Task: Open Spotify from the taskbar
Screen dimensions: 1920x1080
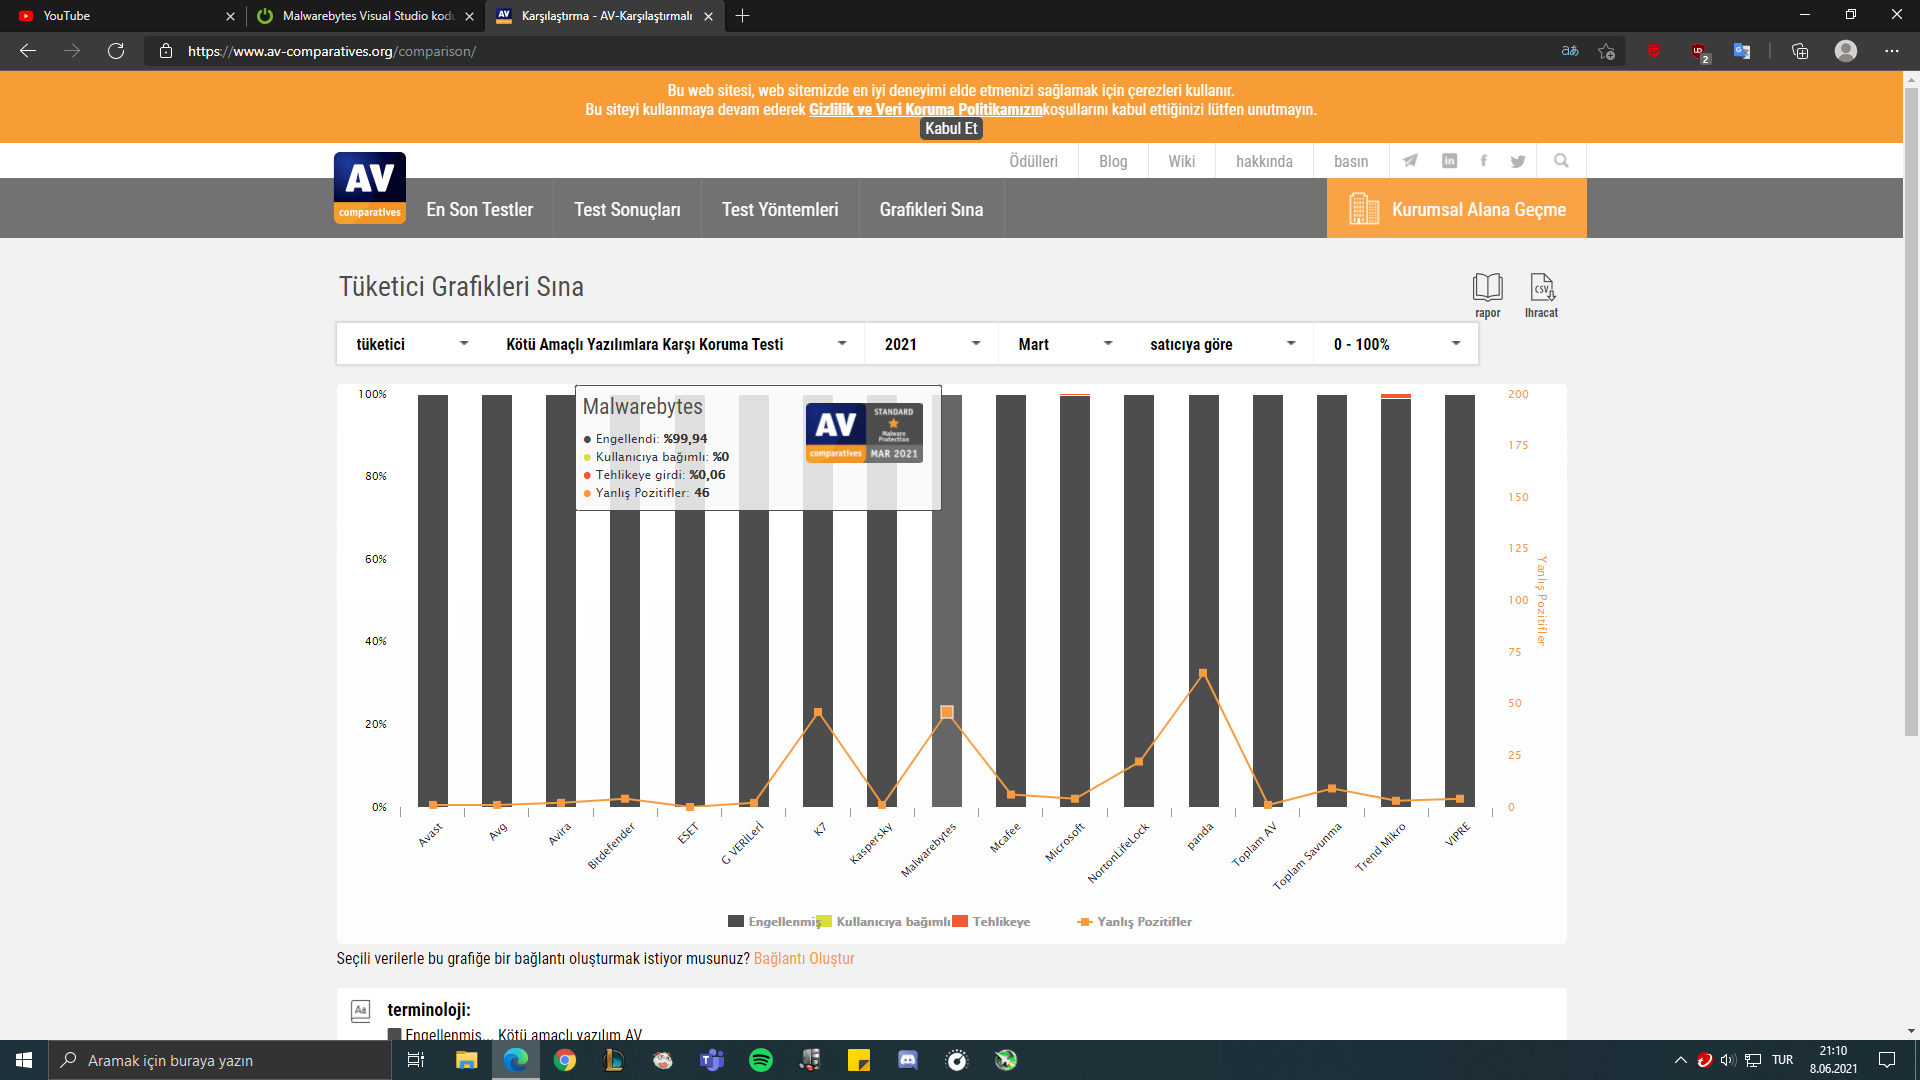Action: pos(760,1060)
